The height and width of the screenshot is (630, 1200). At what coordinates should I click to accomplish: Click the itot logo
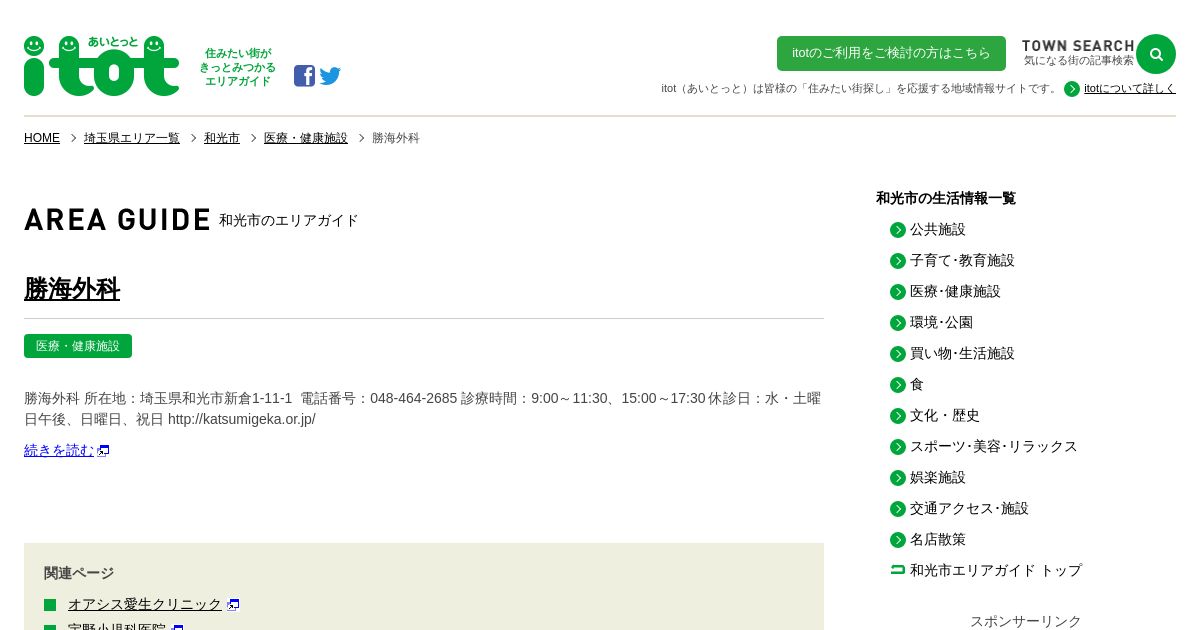[101, 66]
